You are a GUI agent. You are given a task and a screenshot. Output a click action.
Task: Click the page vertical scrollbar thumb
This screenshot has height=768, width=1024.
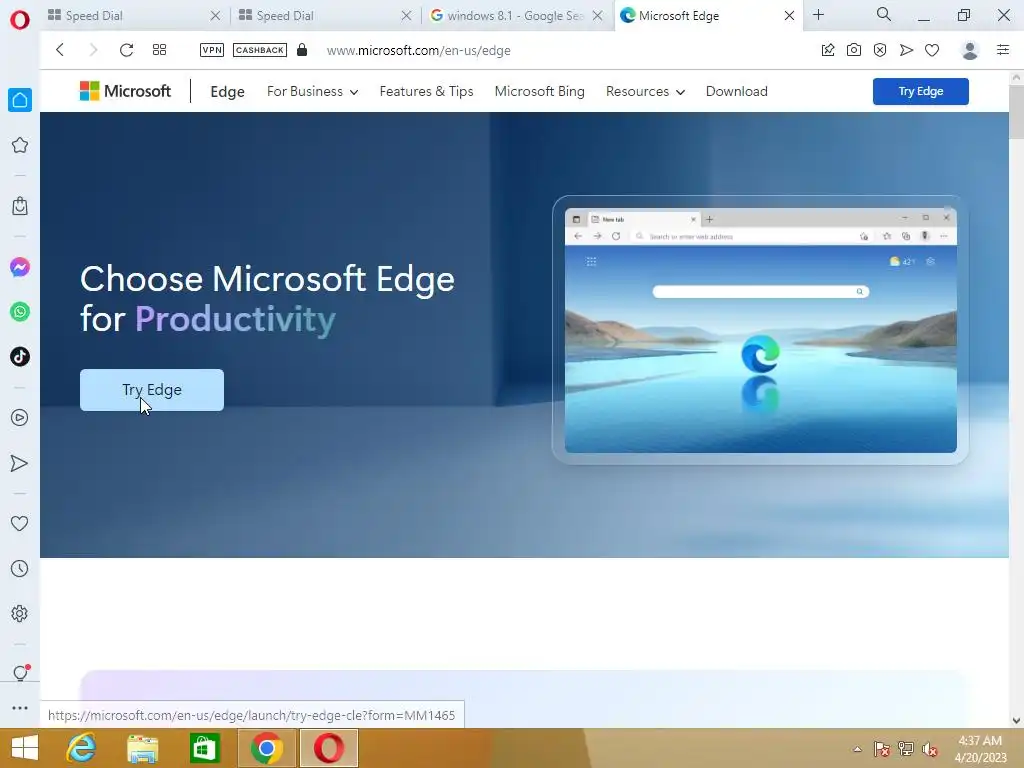[1016, 111]
